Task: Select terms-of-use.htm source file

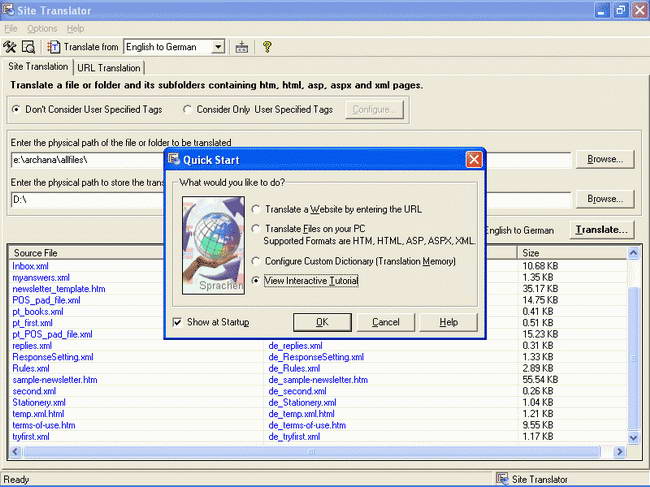Action: pyautogui.click(x=44, y=425)
